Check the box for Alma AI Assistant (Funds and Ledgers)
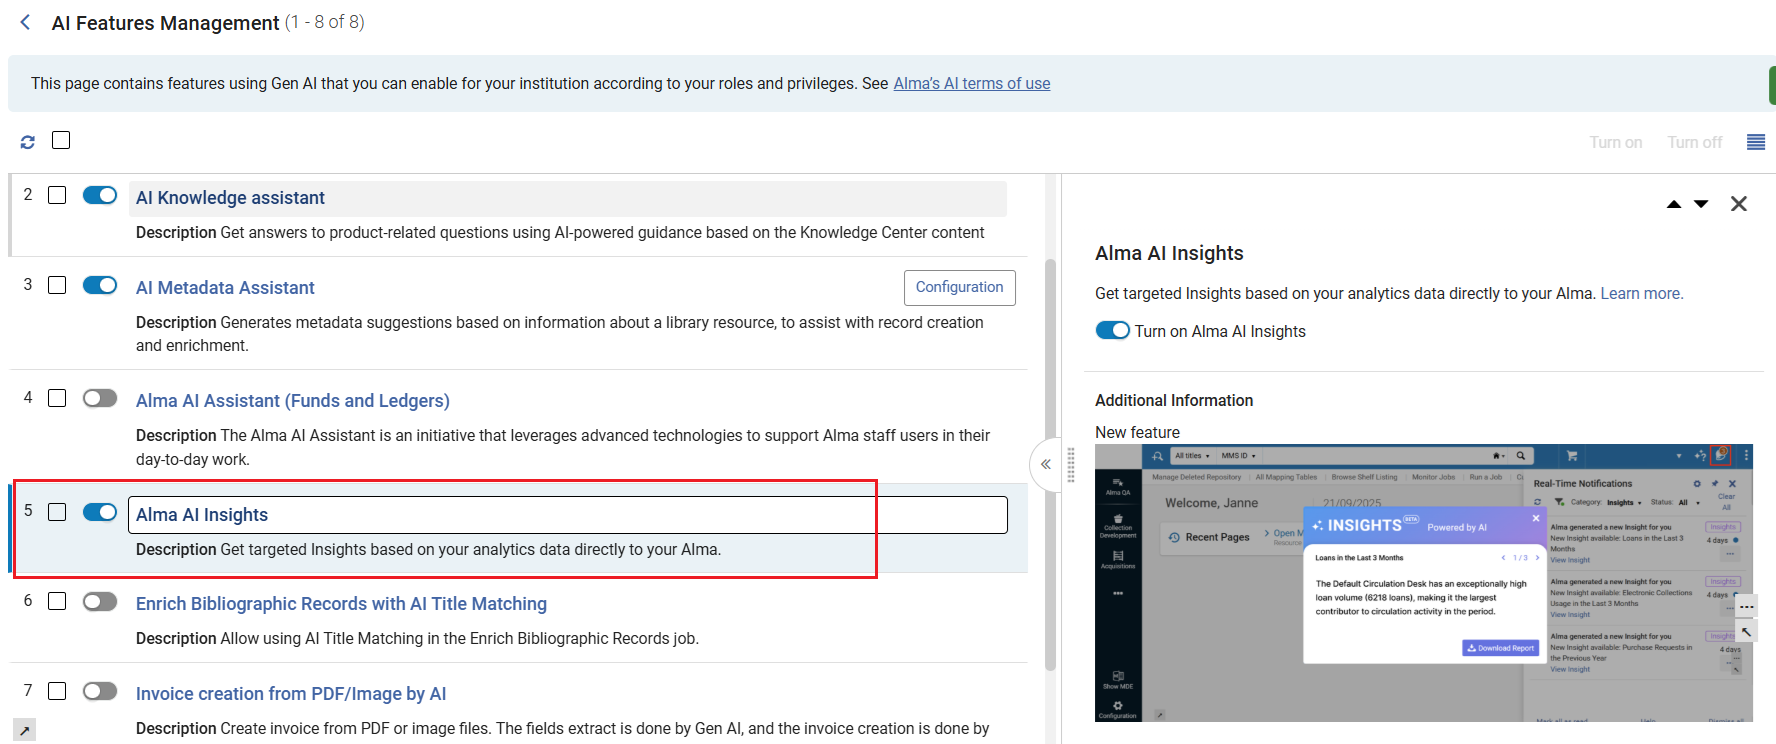The height and width of the screenshot is (744, 1776). tap(57, 398)
